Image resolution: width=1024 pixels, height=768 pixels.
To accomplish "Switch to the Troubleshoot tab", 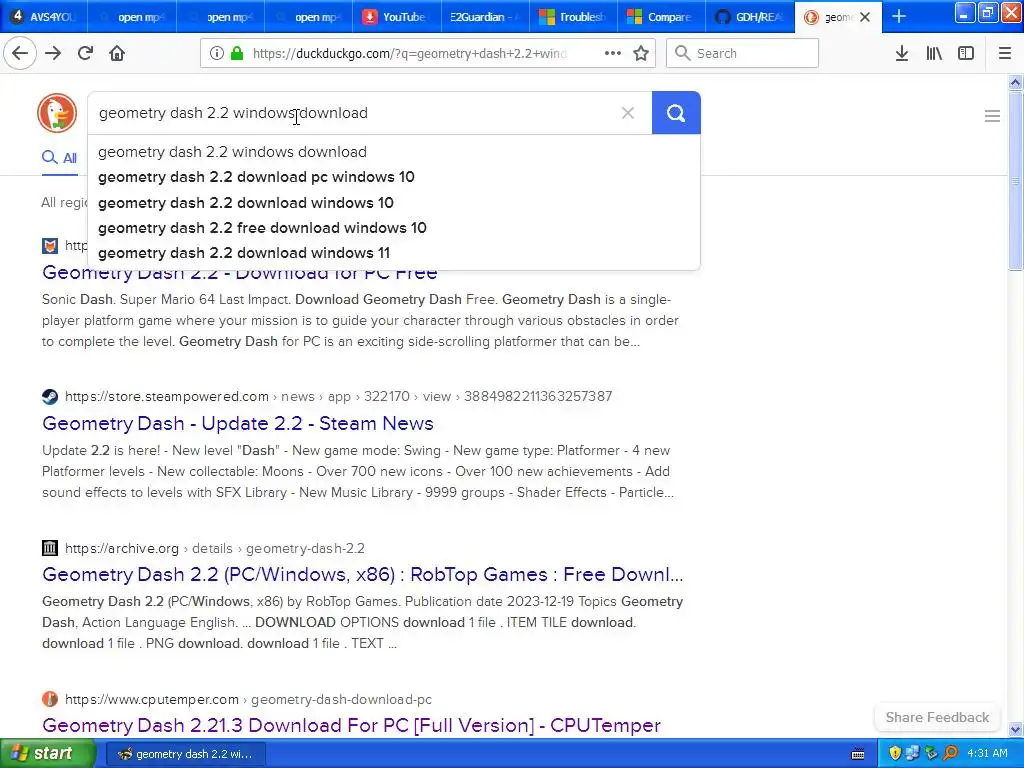I will click(x=573, y=17).
